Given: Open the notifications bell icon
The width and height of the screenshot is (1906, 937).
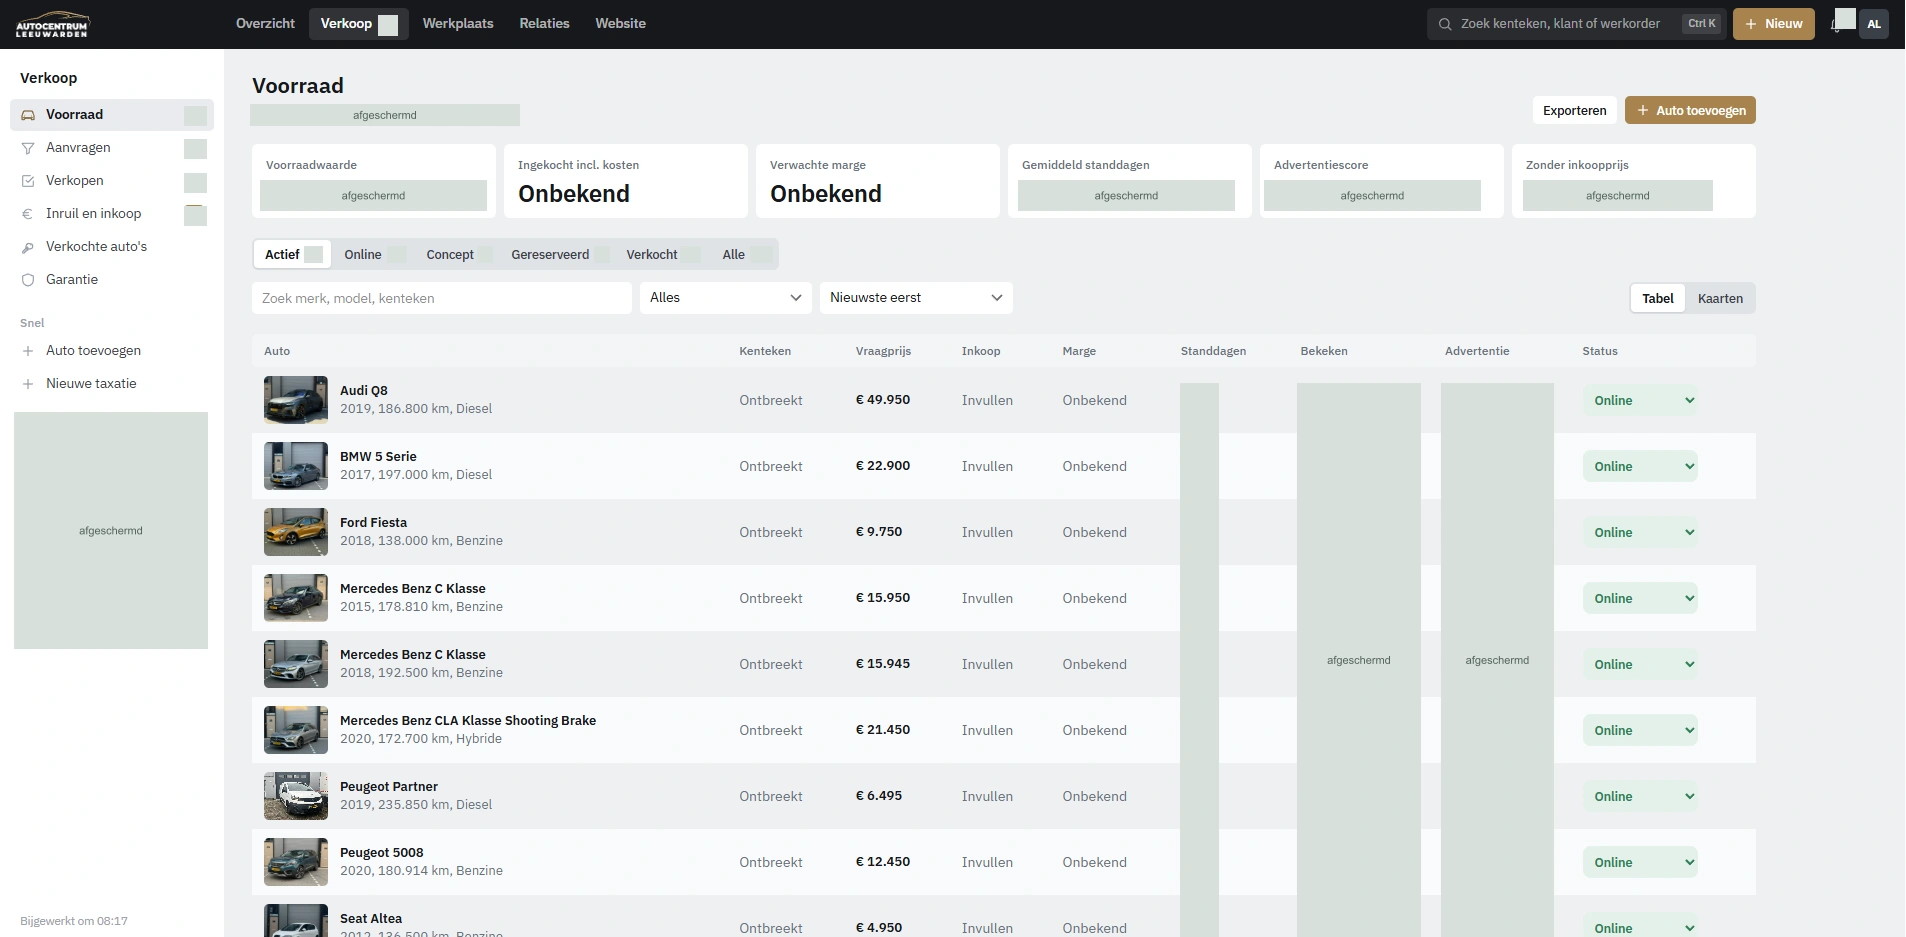Looking at the screenshot, I should [1836, 25].
